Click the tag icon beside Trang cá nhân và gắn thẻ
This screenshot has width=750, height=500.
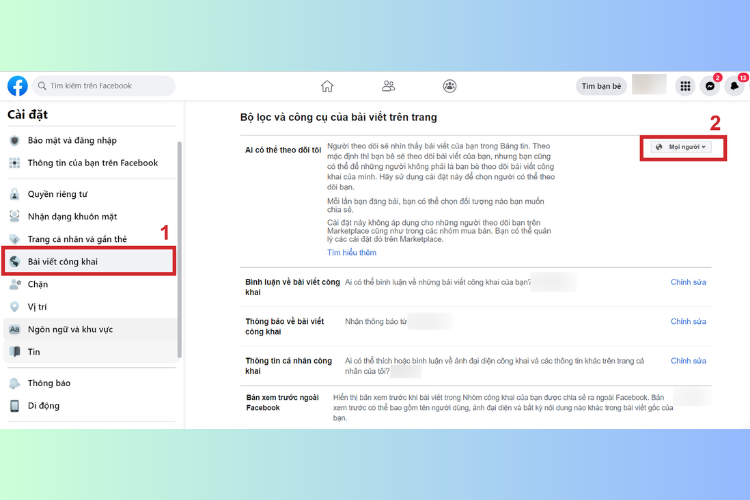(15, 239)
